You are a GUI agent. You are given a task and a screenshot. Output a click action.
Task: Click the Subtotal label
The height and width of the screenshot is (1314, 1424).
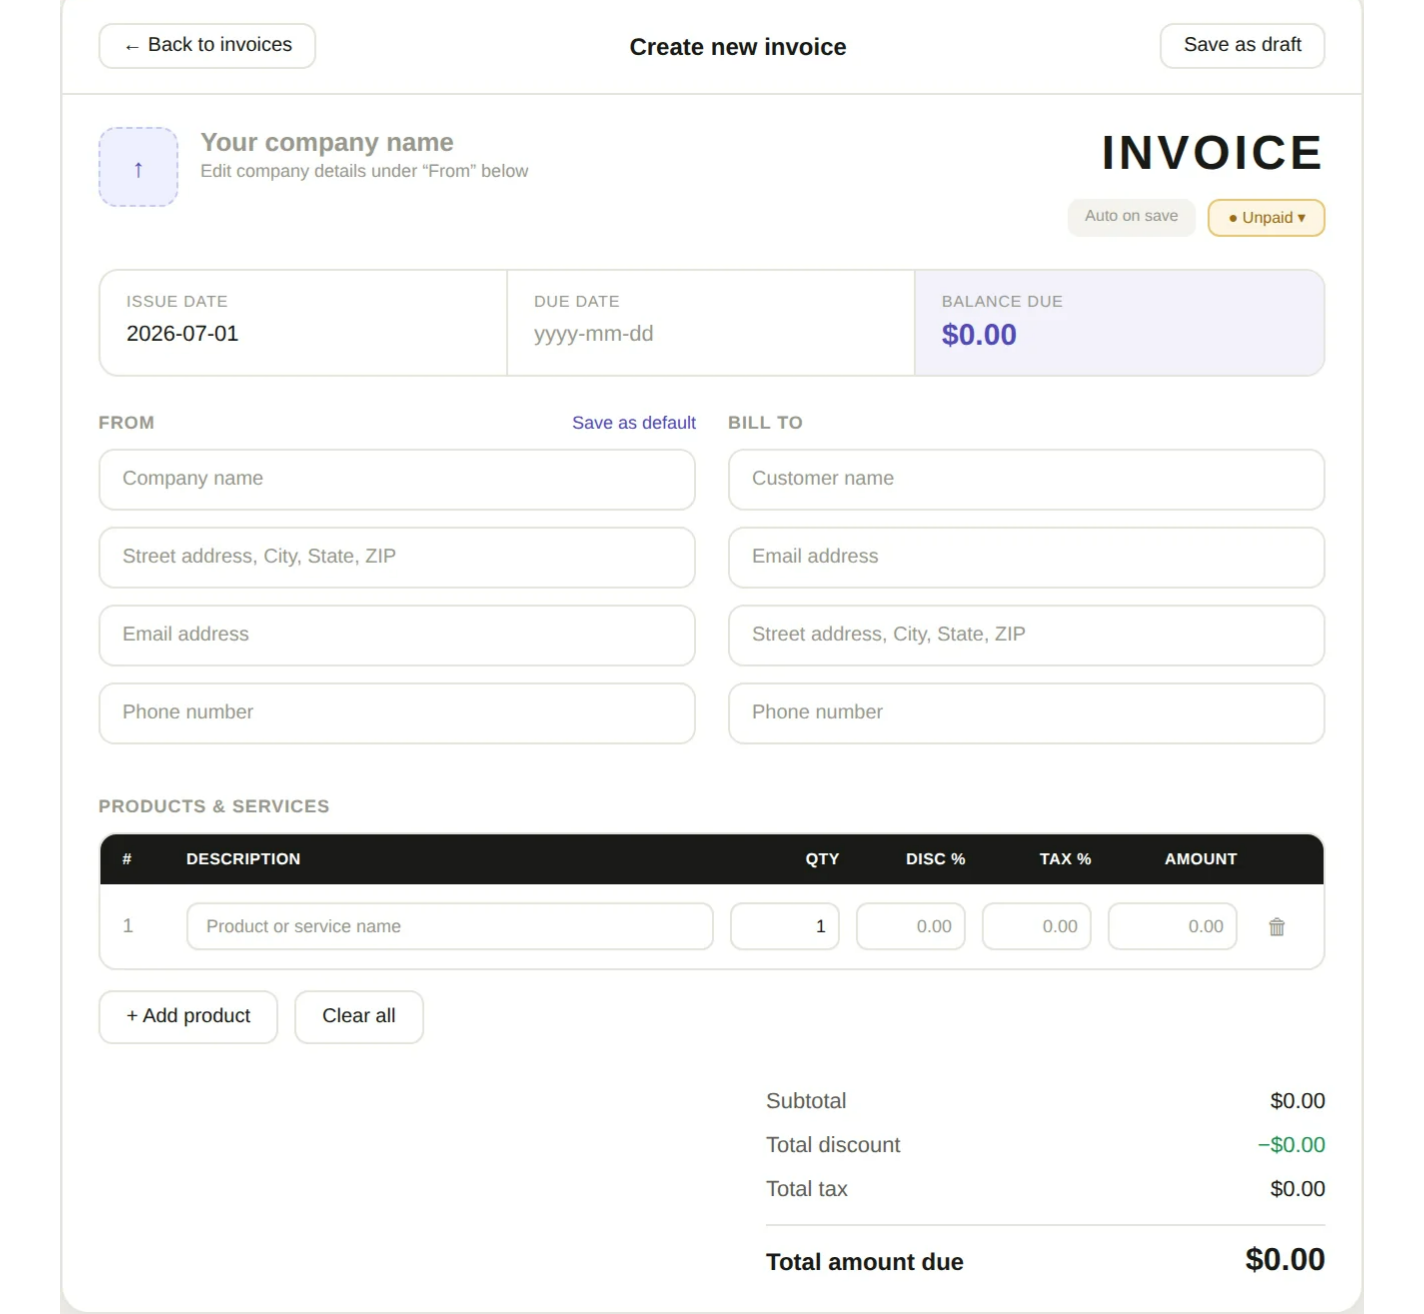806,1101
